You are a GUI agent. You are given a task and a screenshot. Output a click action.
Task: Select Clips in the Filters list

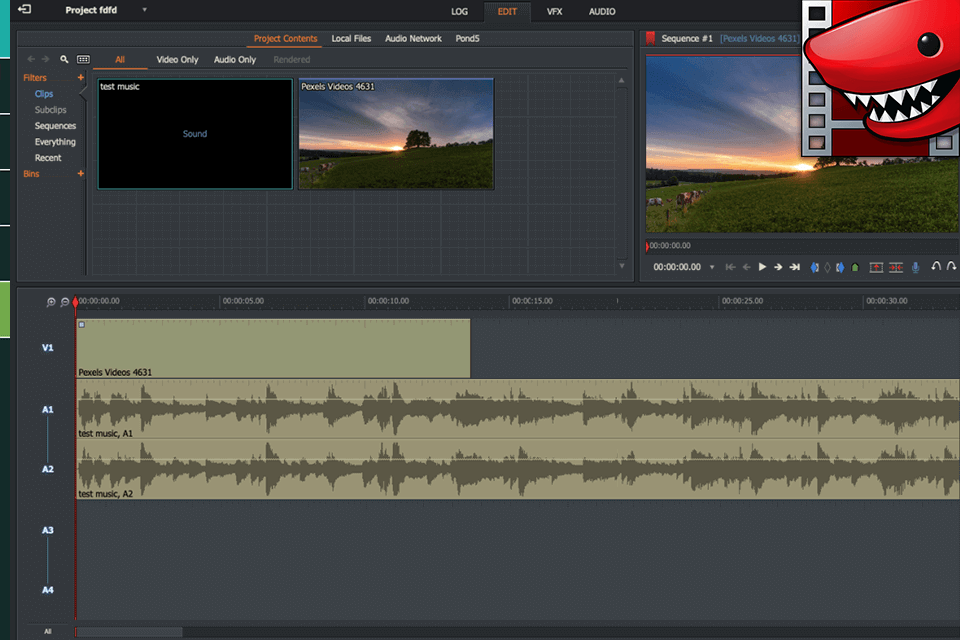(x=43, y=94)
